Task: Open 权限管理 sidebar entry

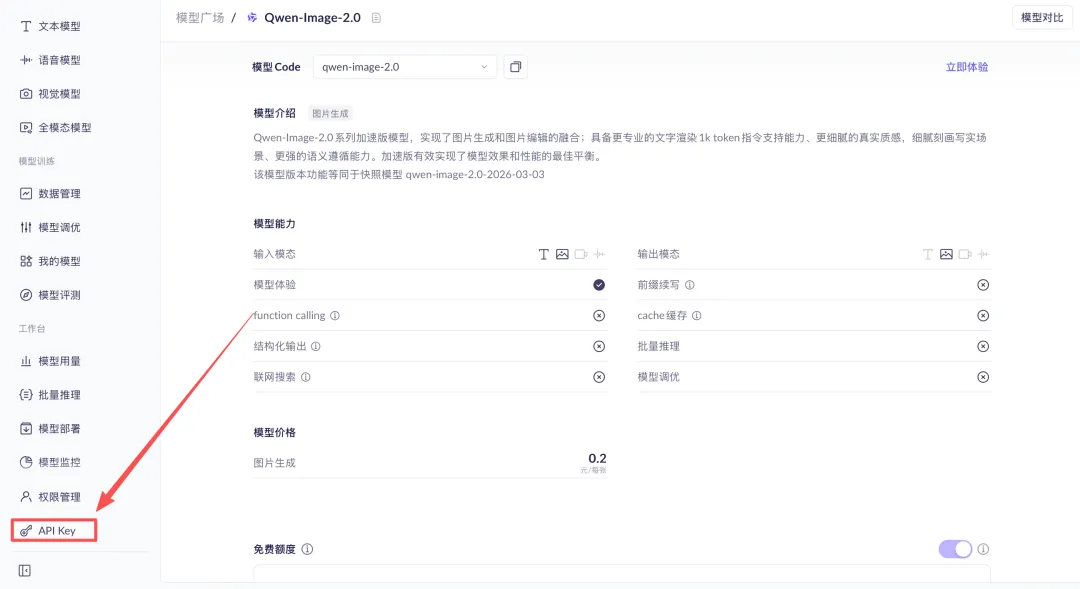Action: point(59,497)
